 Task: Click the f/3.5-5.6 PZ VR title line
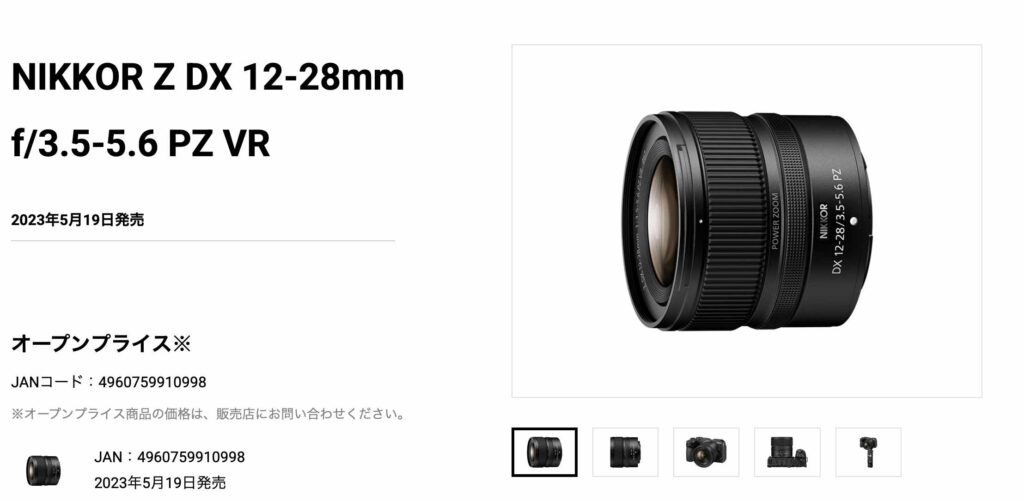pyautogui.click(x=140, y=144)
